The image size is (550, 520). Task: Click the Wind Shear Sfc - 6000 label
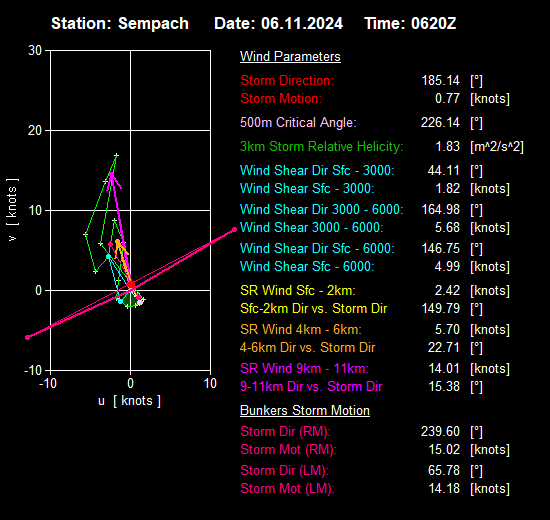[x=307, y=266]
